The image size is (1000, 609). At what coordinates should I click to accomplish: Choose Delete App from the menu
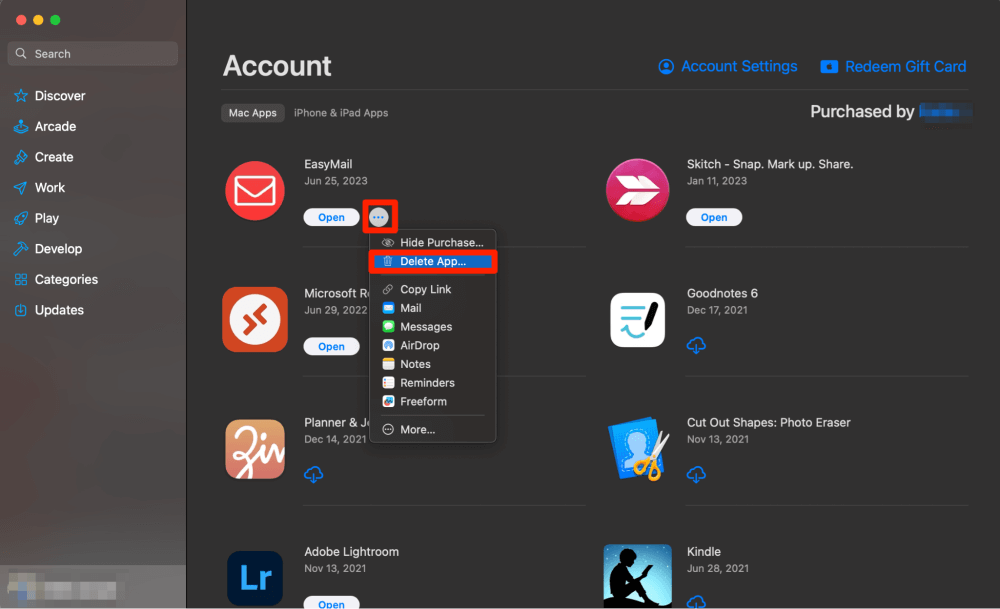[433, 261]
